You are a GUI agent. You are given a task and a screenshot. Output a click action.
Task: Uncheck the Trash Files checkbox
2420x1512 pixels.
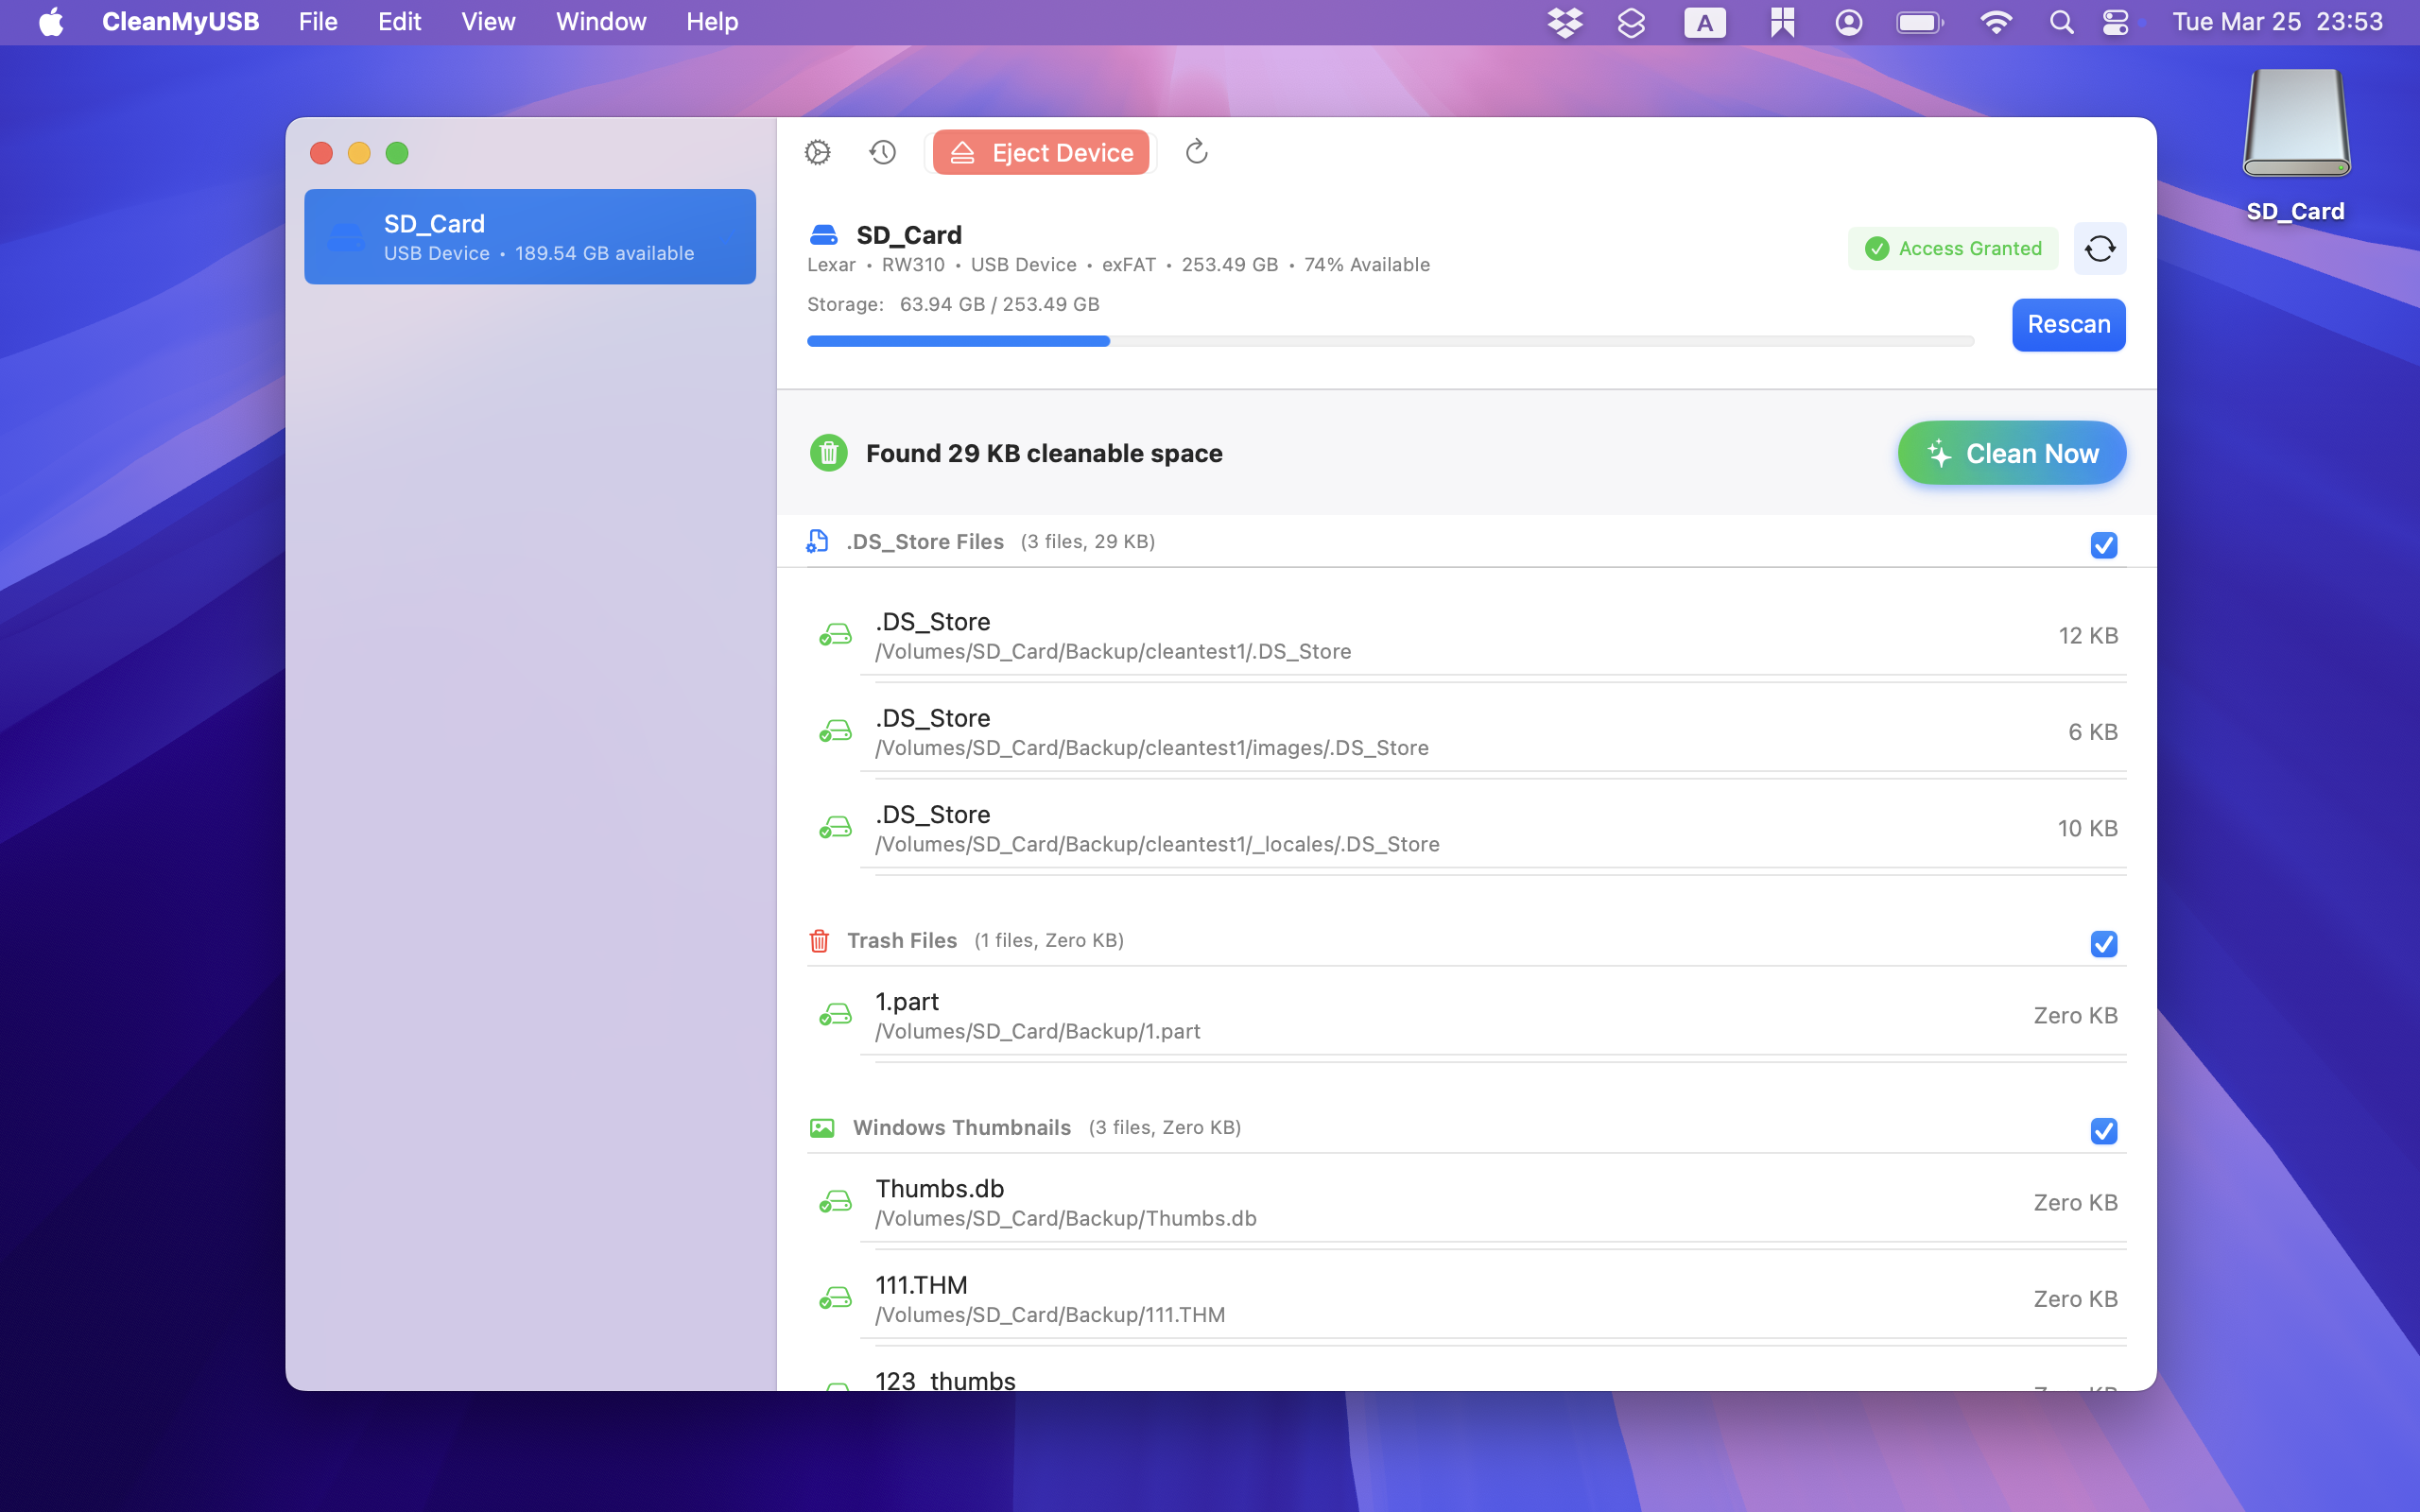[x=2104, y=944]
